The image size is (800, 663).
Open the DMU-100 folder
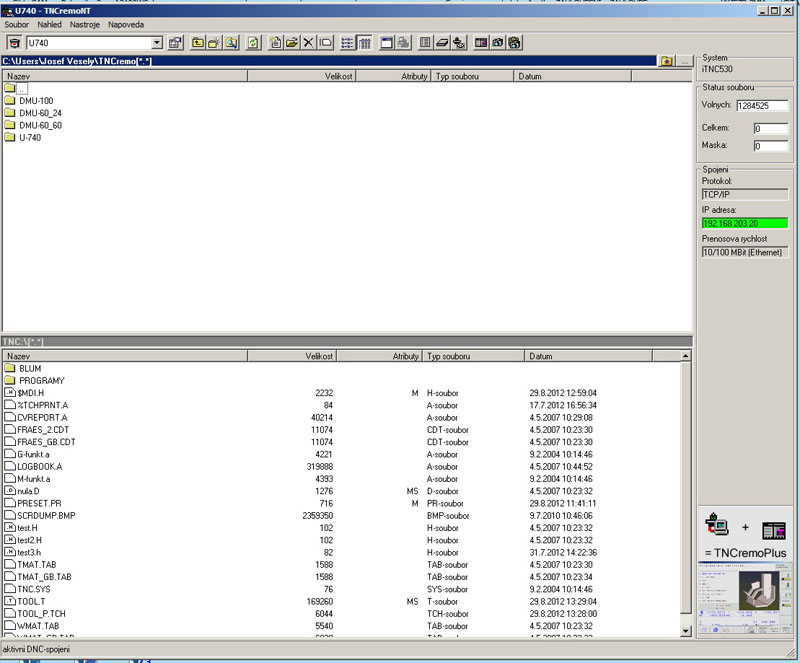coord(36,101)
